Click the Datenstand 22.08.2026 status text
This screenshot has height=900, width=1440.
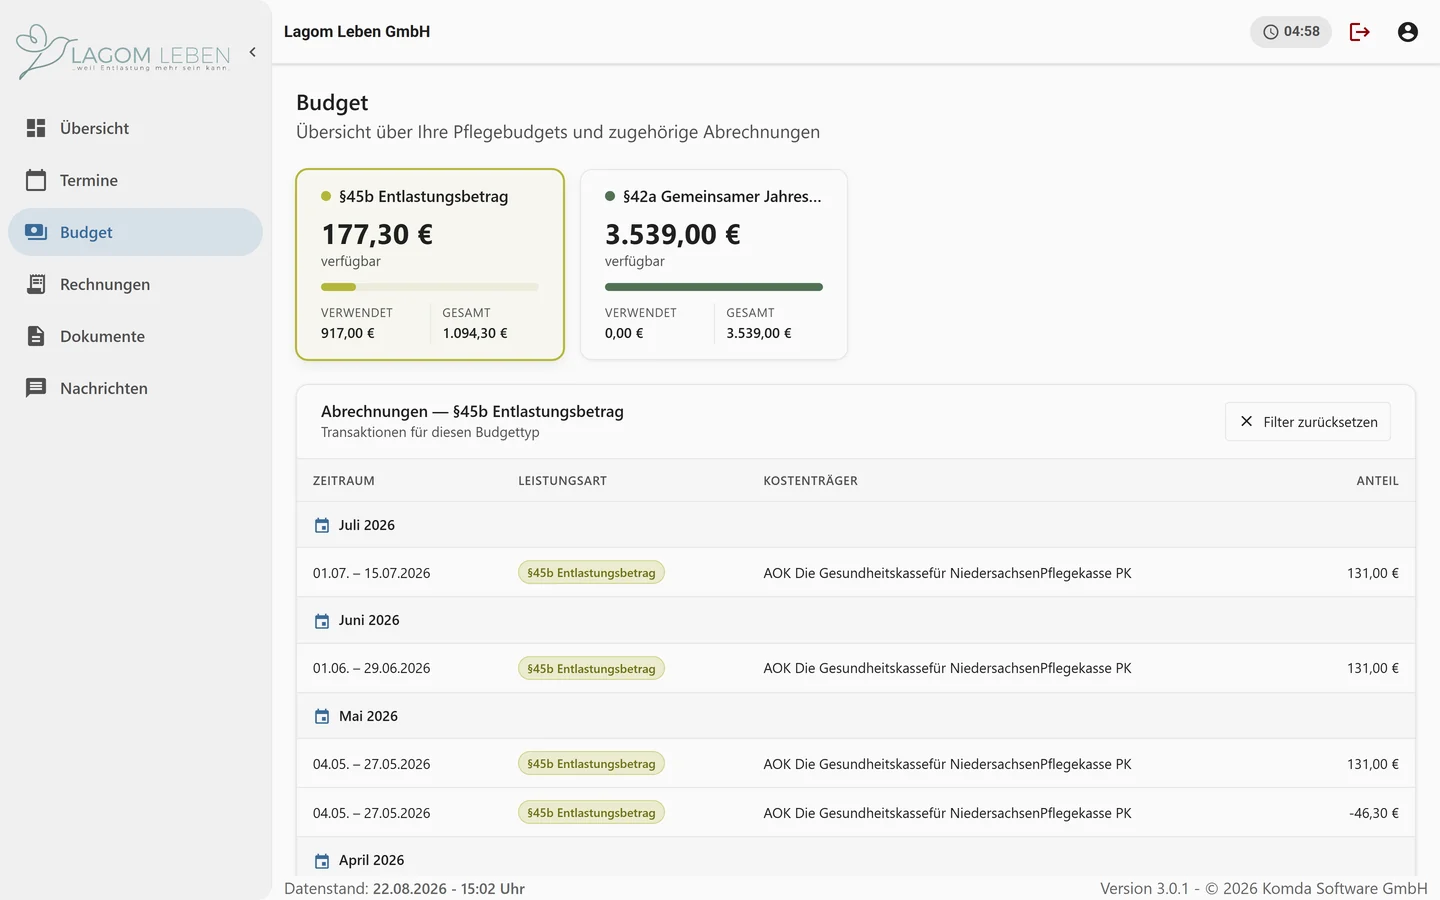pos(404,888)
